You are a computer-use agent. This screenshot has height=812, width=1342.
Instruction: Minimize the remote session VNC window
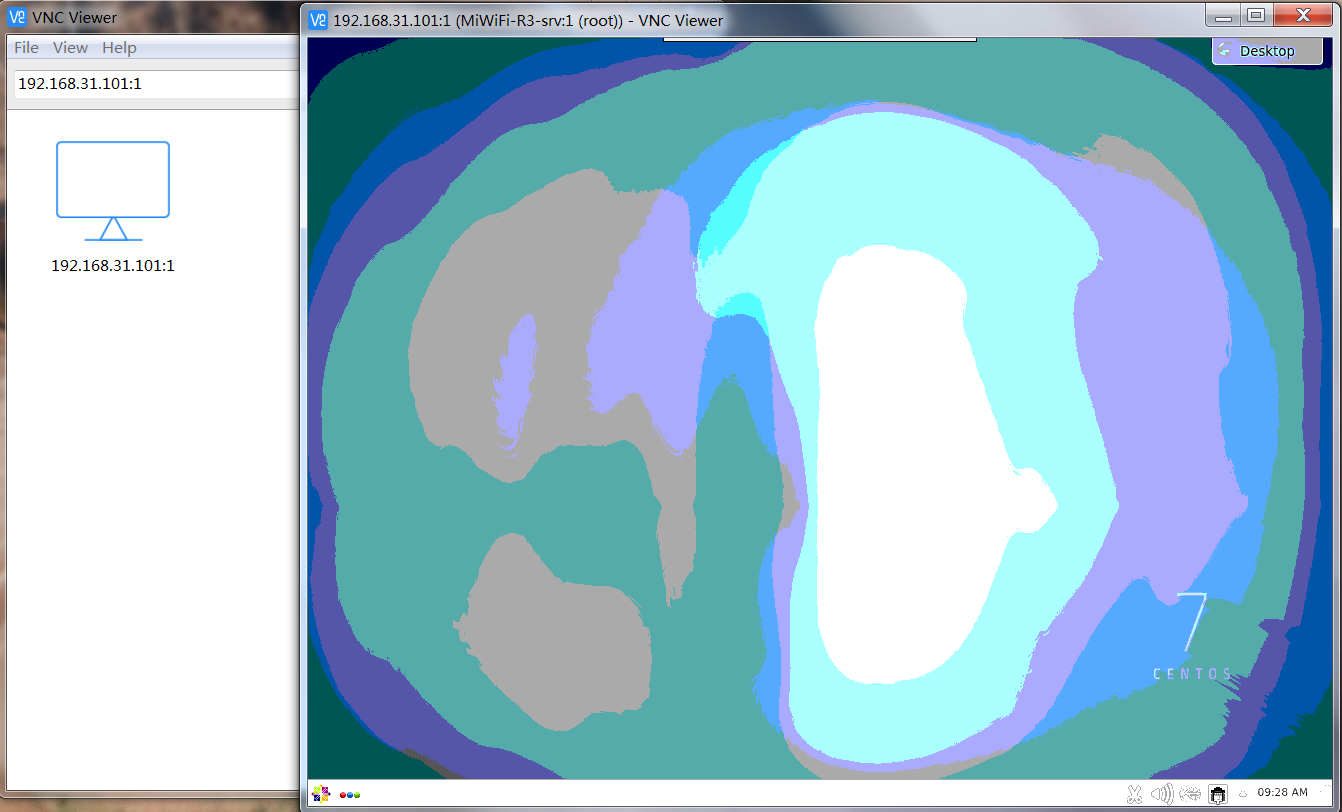pos(1224,14)
